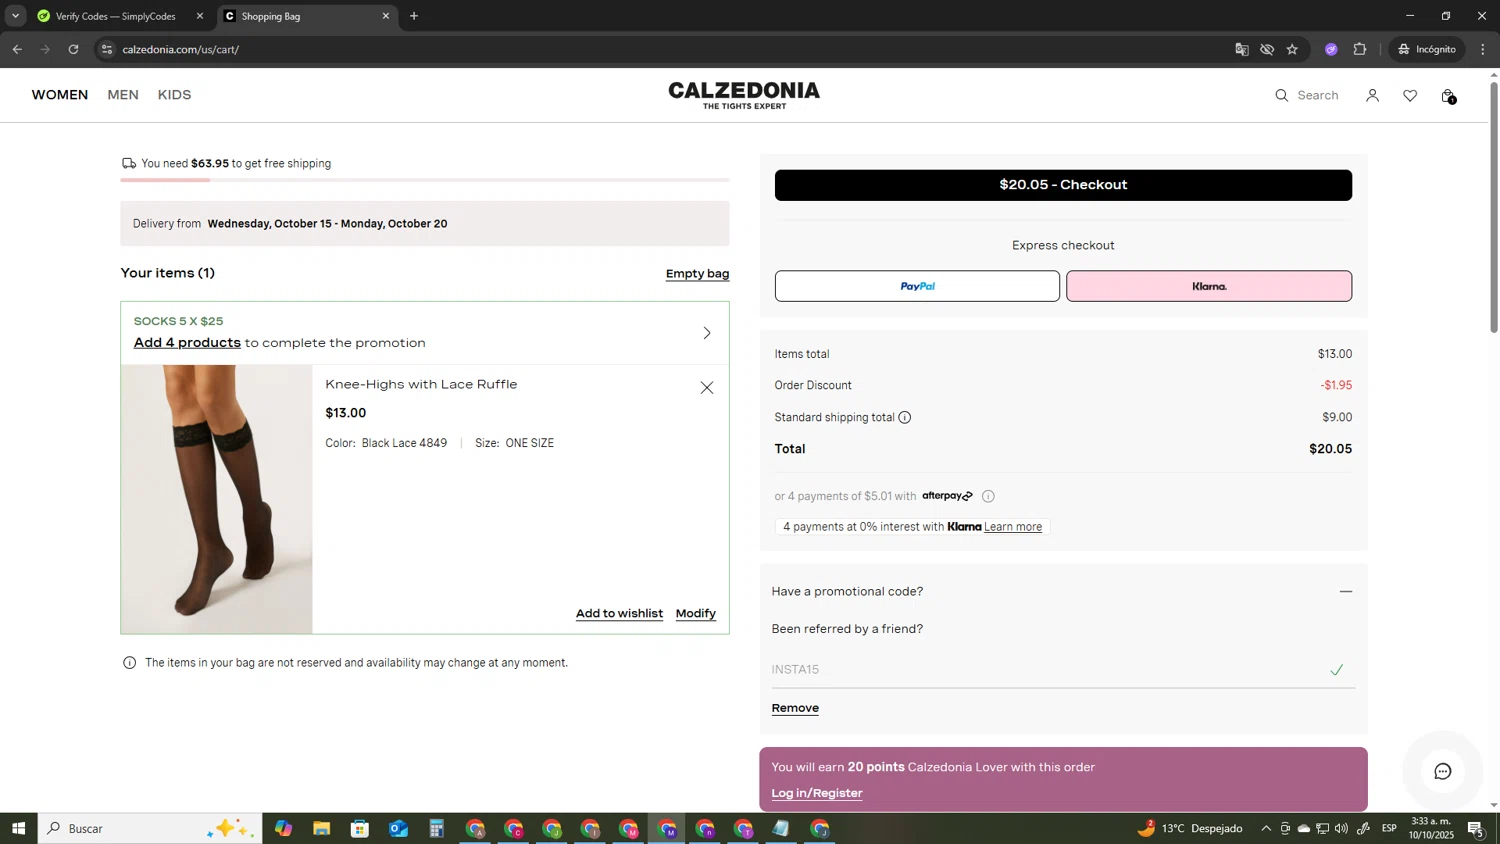Show Afterpay payment info icon
The image size is (1500, 844).
click(x=988, y=496)
